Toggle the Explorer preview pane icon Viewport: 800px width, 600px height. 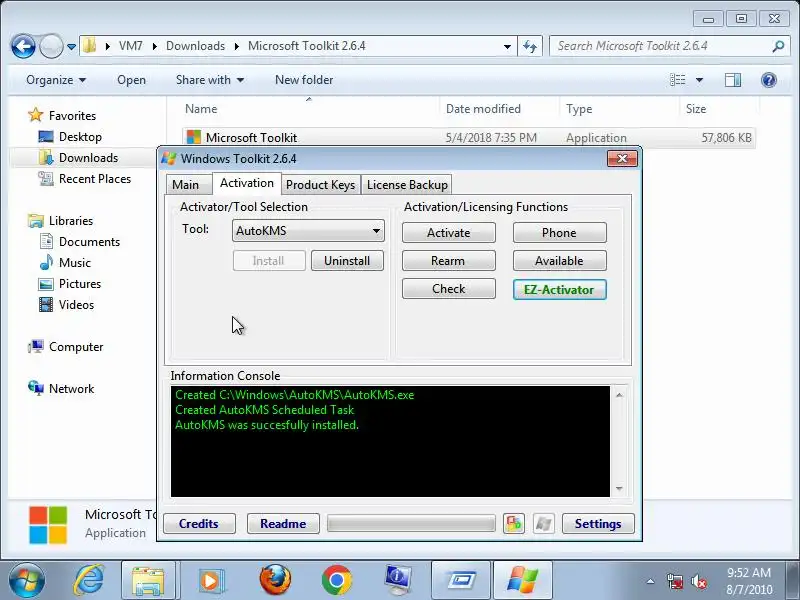(733, 80)
